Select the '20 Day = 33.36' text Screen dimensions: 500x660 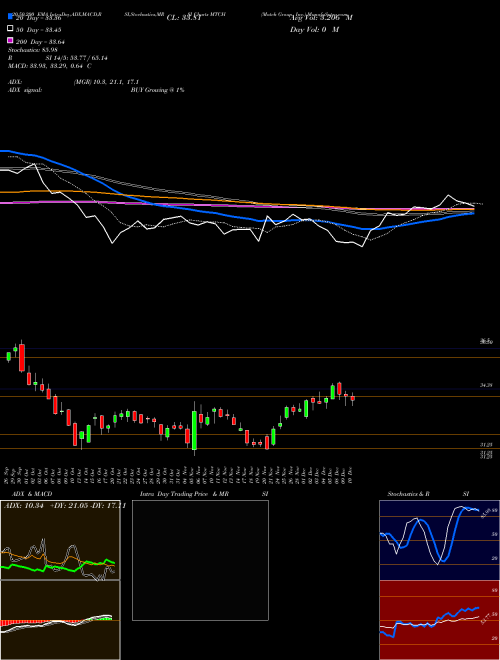[39, 18]
